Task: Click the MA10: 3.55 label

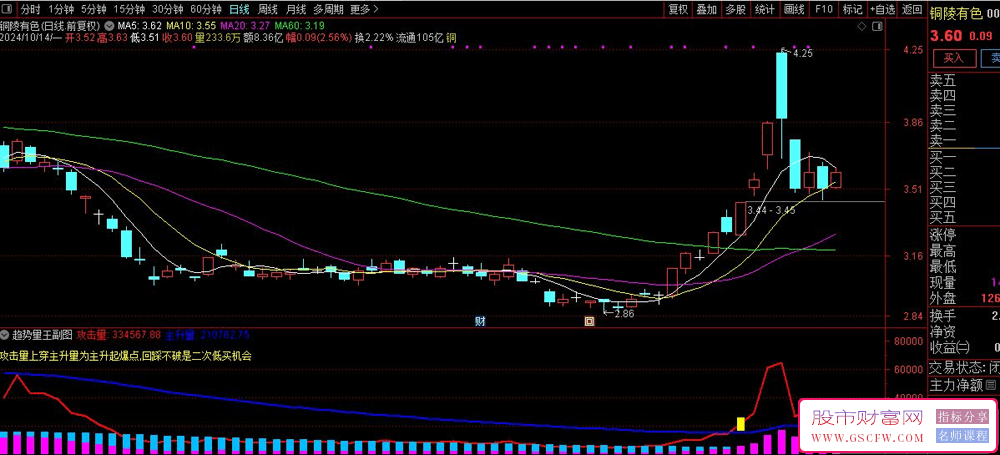Action: [191, 26]
